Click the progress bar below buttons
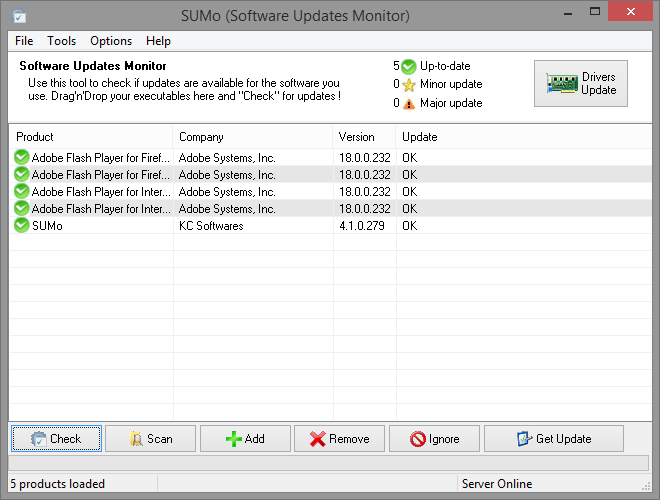Viewport: 660px width, 500px height. [x=328, y=463]
